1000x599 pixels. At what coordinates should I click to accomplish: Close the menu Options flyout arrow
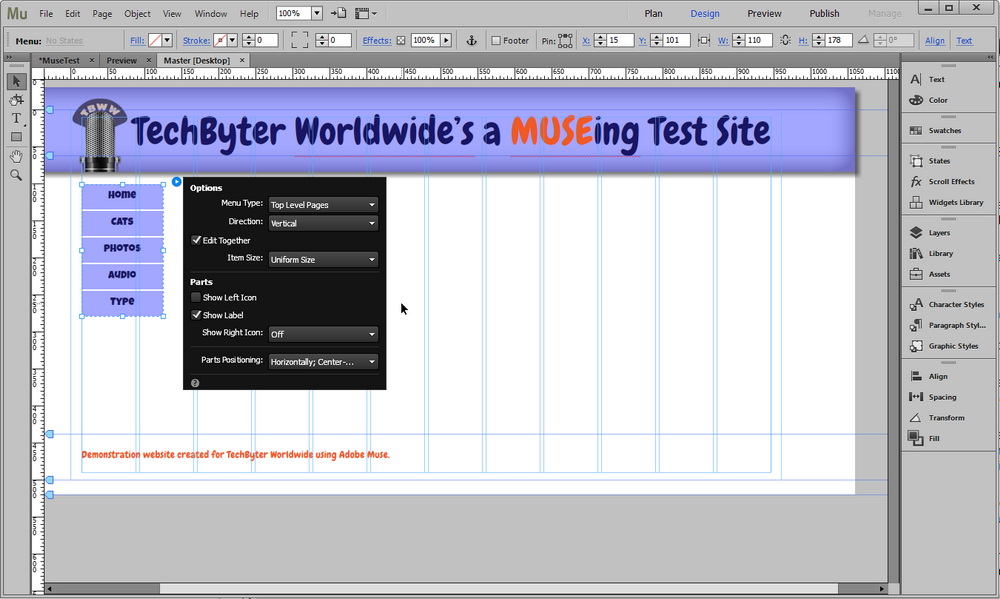tap(177, 182)
